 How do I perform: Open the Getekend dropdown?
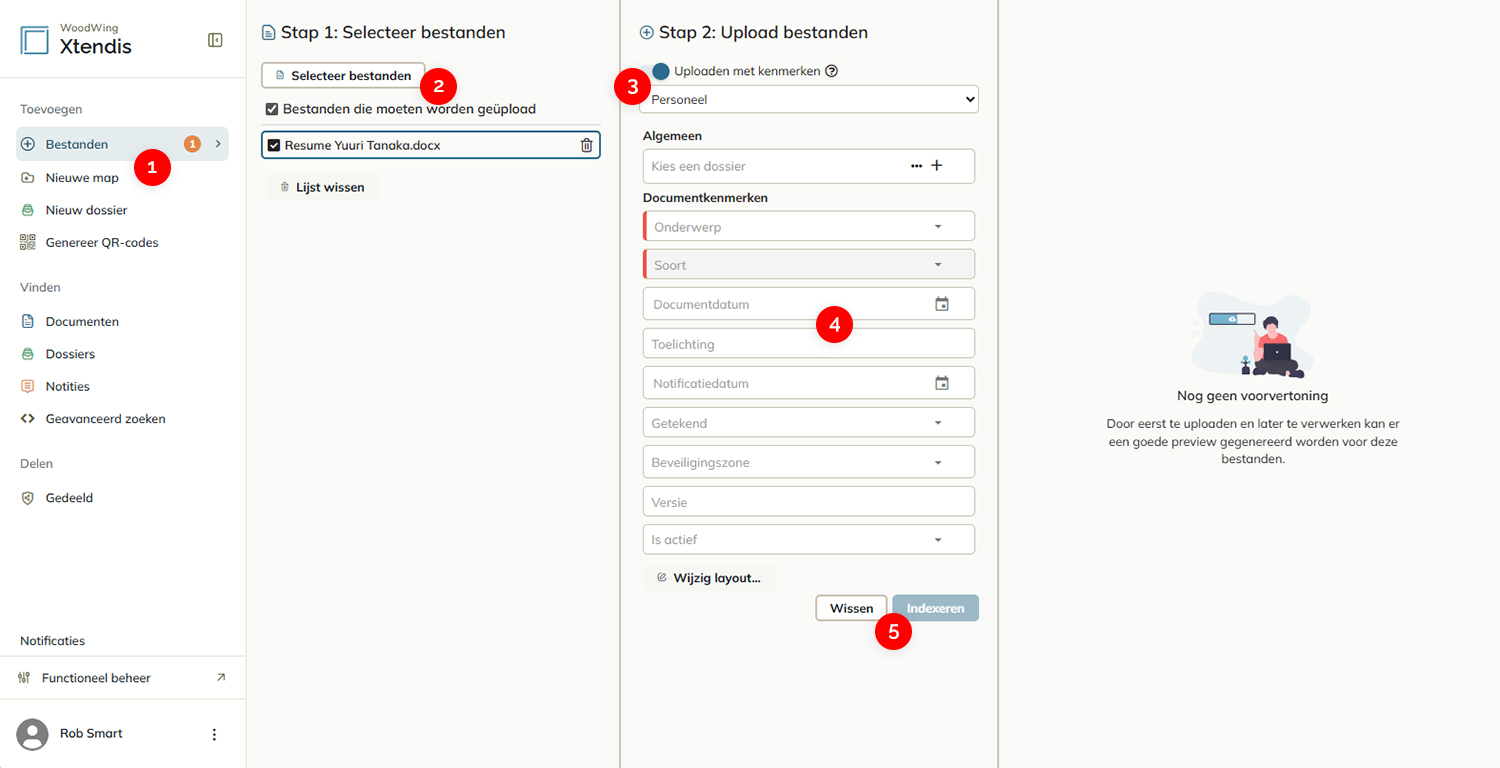809,422
